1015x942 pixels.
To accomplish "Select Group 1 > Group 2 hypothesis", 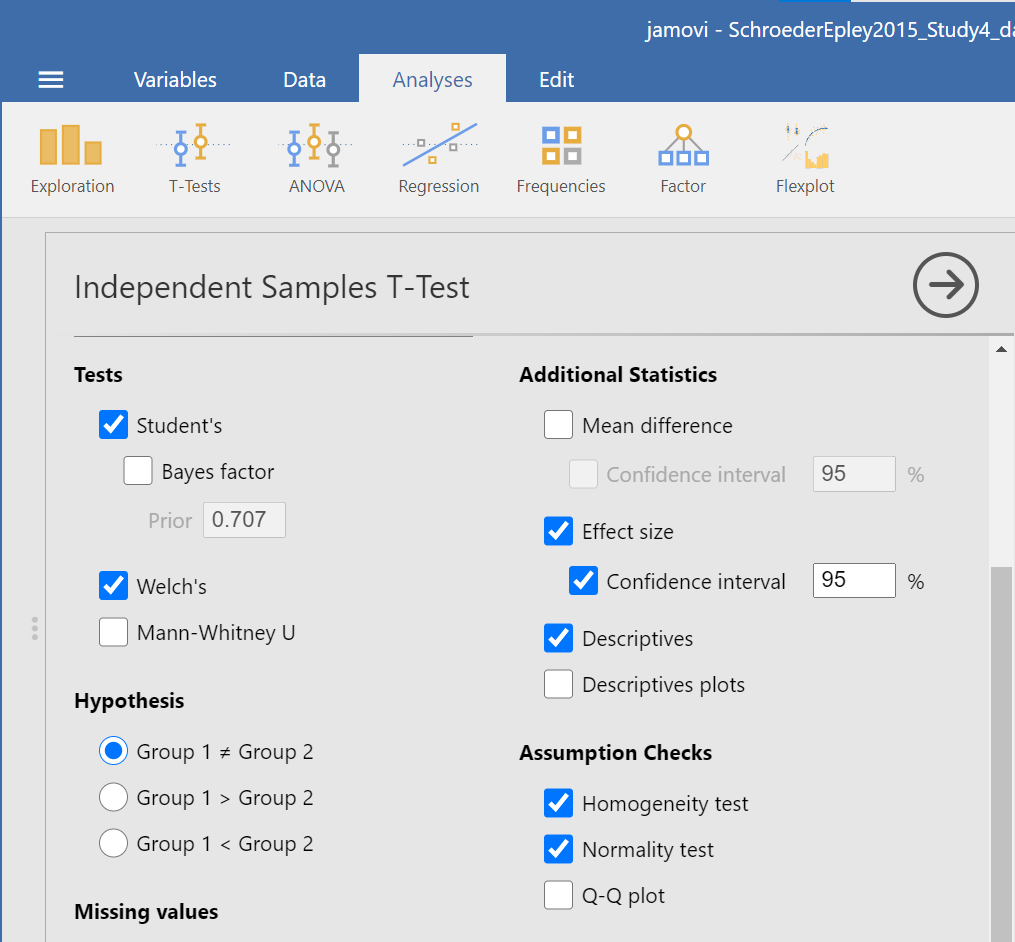I will (114, 798).
